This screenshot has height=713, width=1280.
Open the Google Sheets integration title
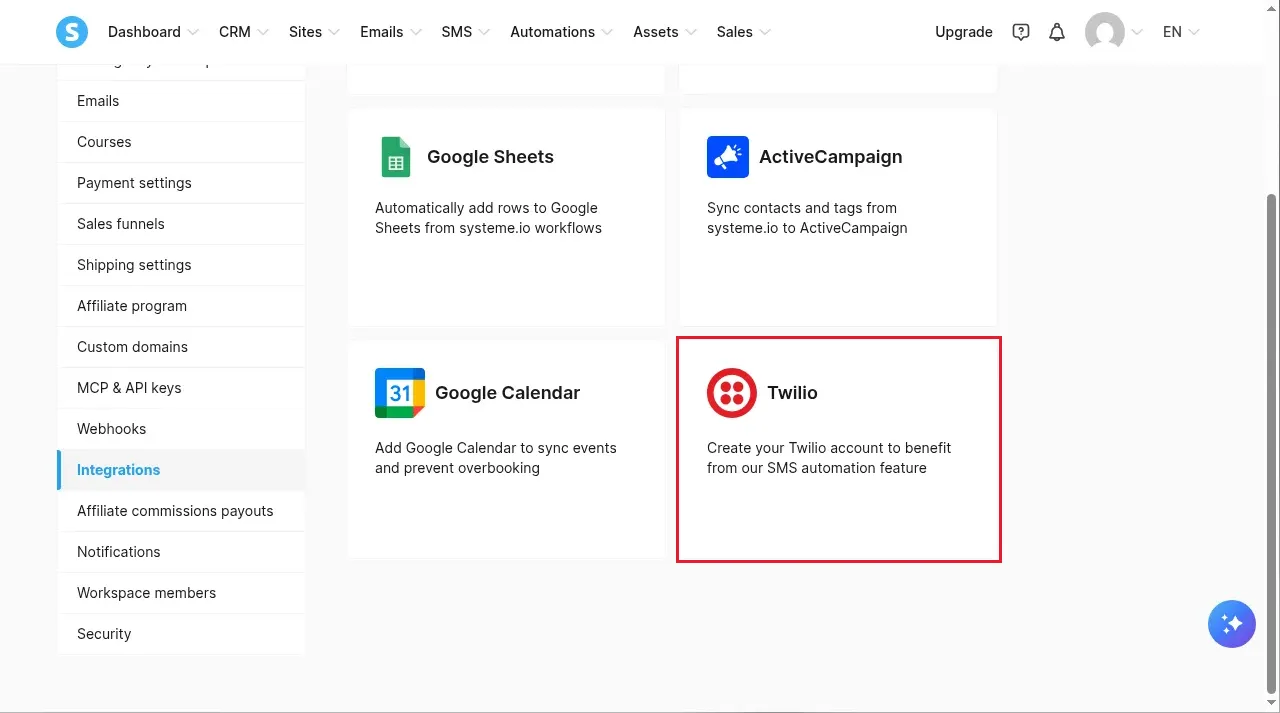490,157
